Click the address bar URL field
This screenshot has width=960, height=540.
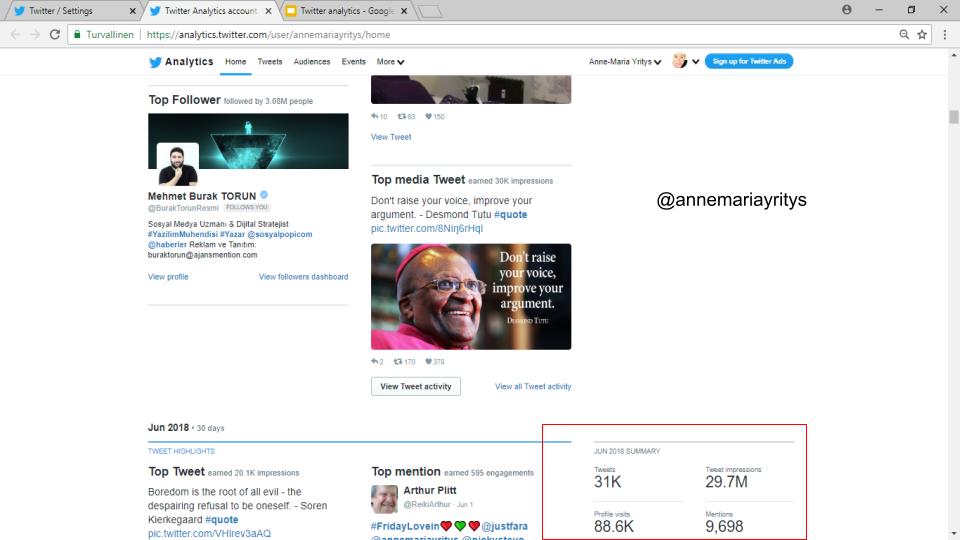[x=484, y=35]
